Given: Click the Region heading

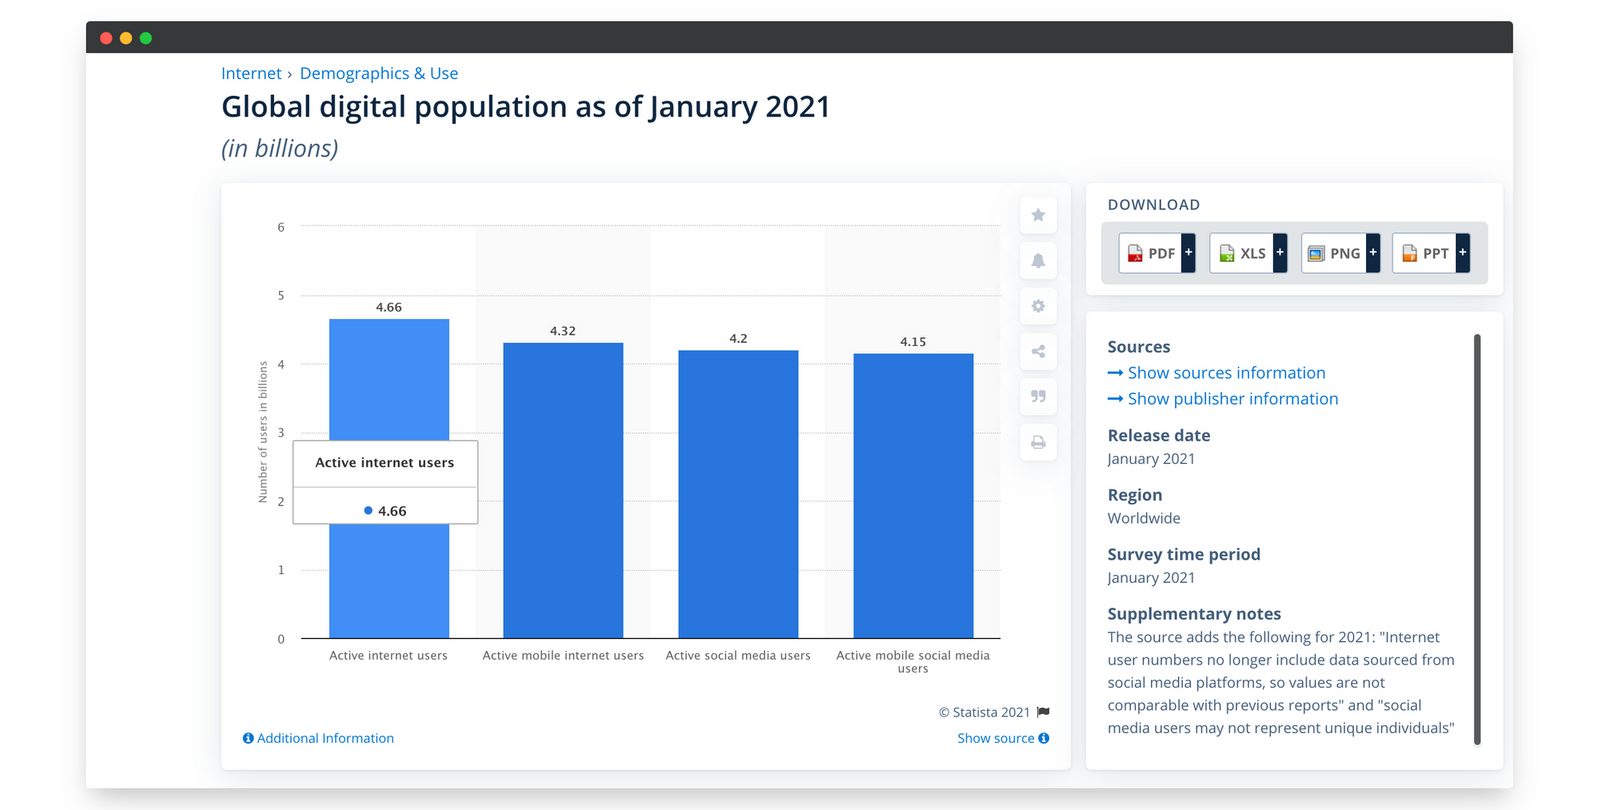Looking at the screenshot, I should click(1135, 495).
